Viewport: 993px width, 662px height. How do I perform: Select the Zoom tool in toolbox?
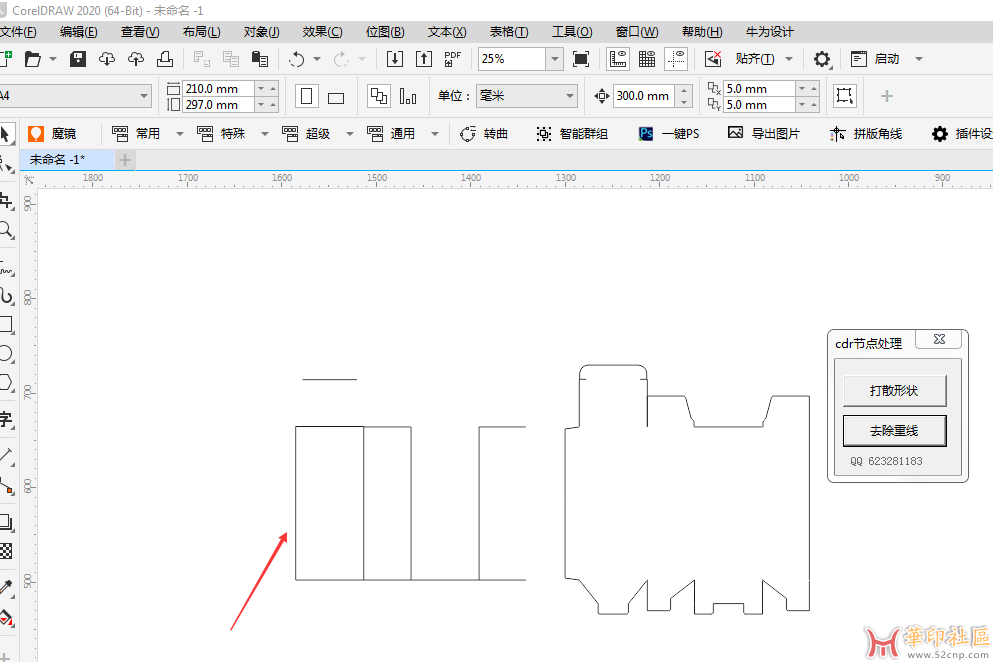click(7, 231)
